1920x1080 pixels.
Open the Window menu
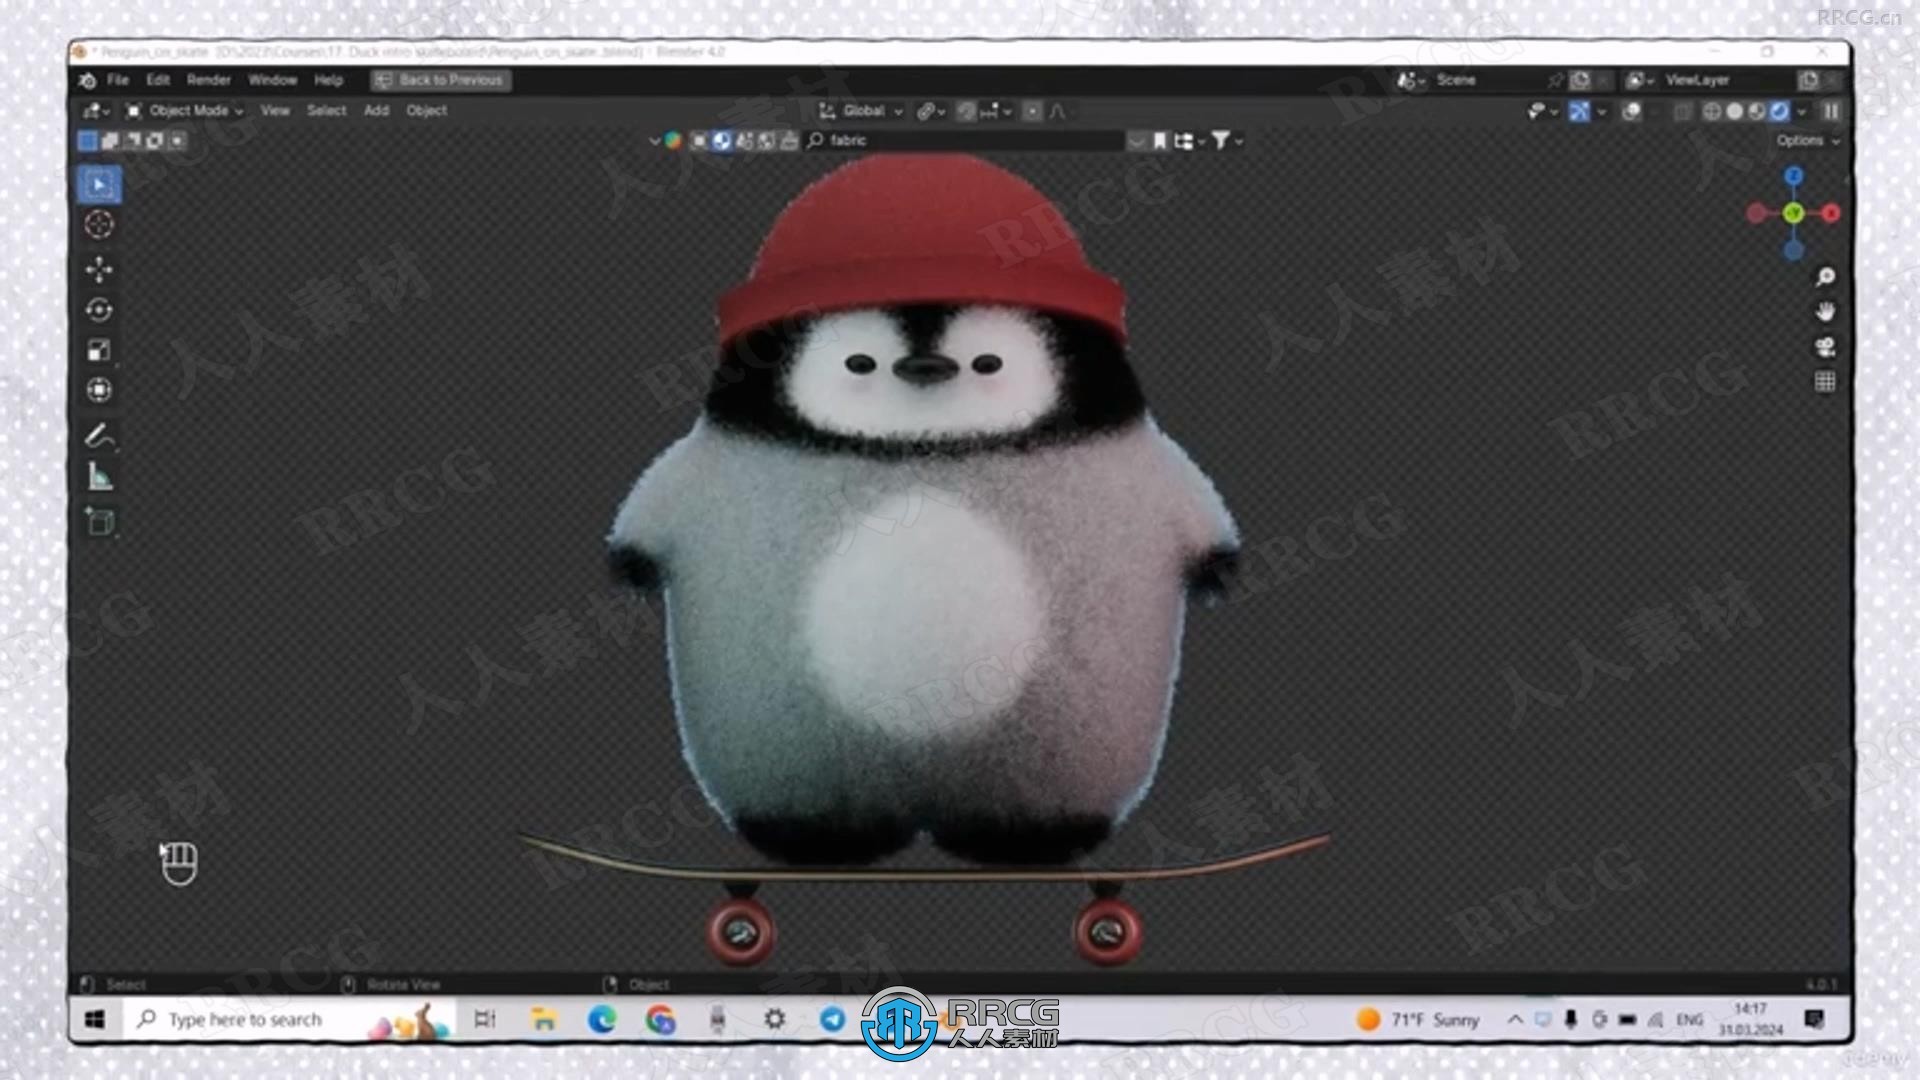(x=273, y=80)
